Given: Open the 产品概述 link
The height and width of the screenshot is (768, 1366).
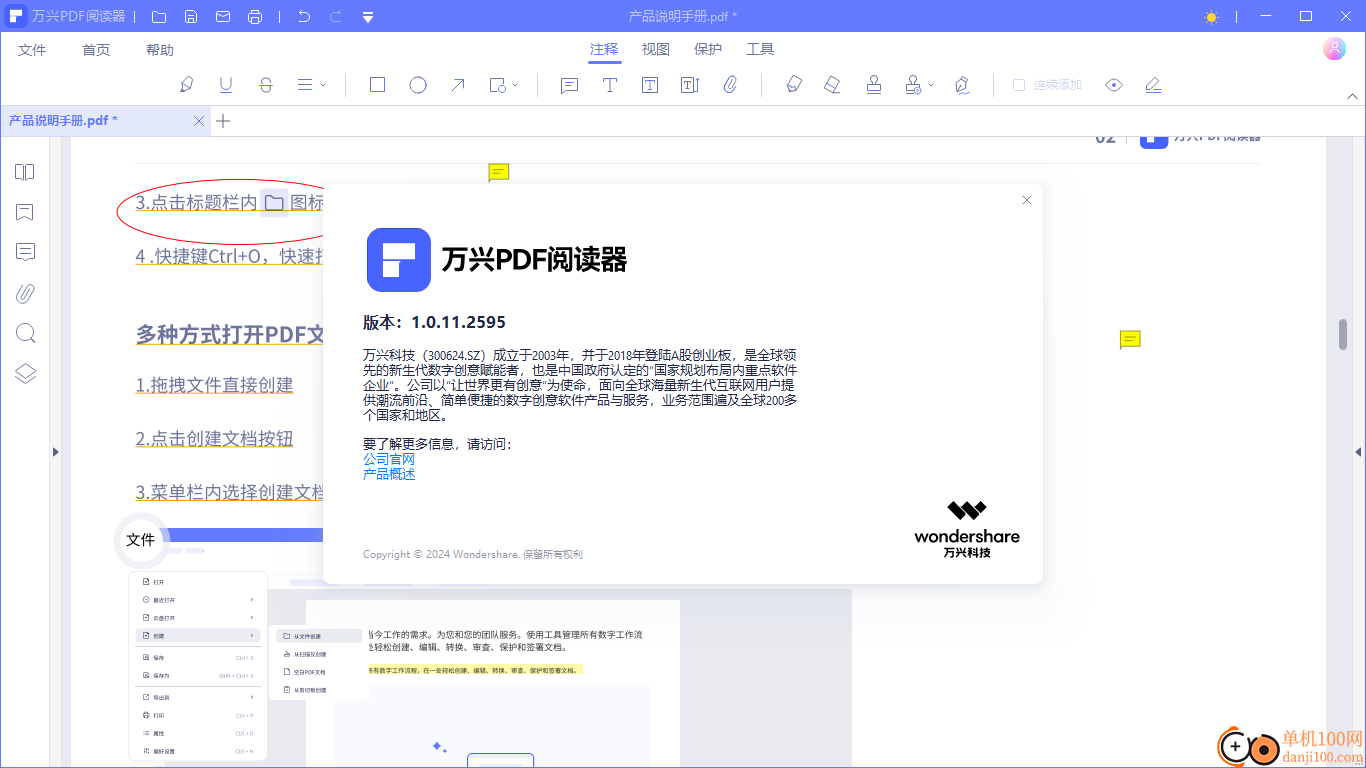Looking at the screenshot, I should click(389, 474).
